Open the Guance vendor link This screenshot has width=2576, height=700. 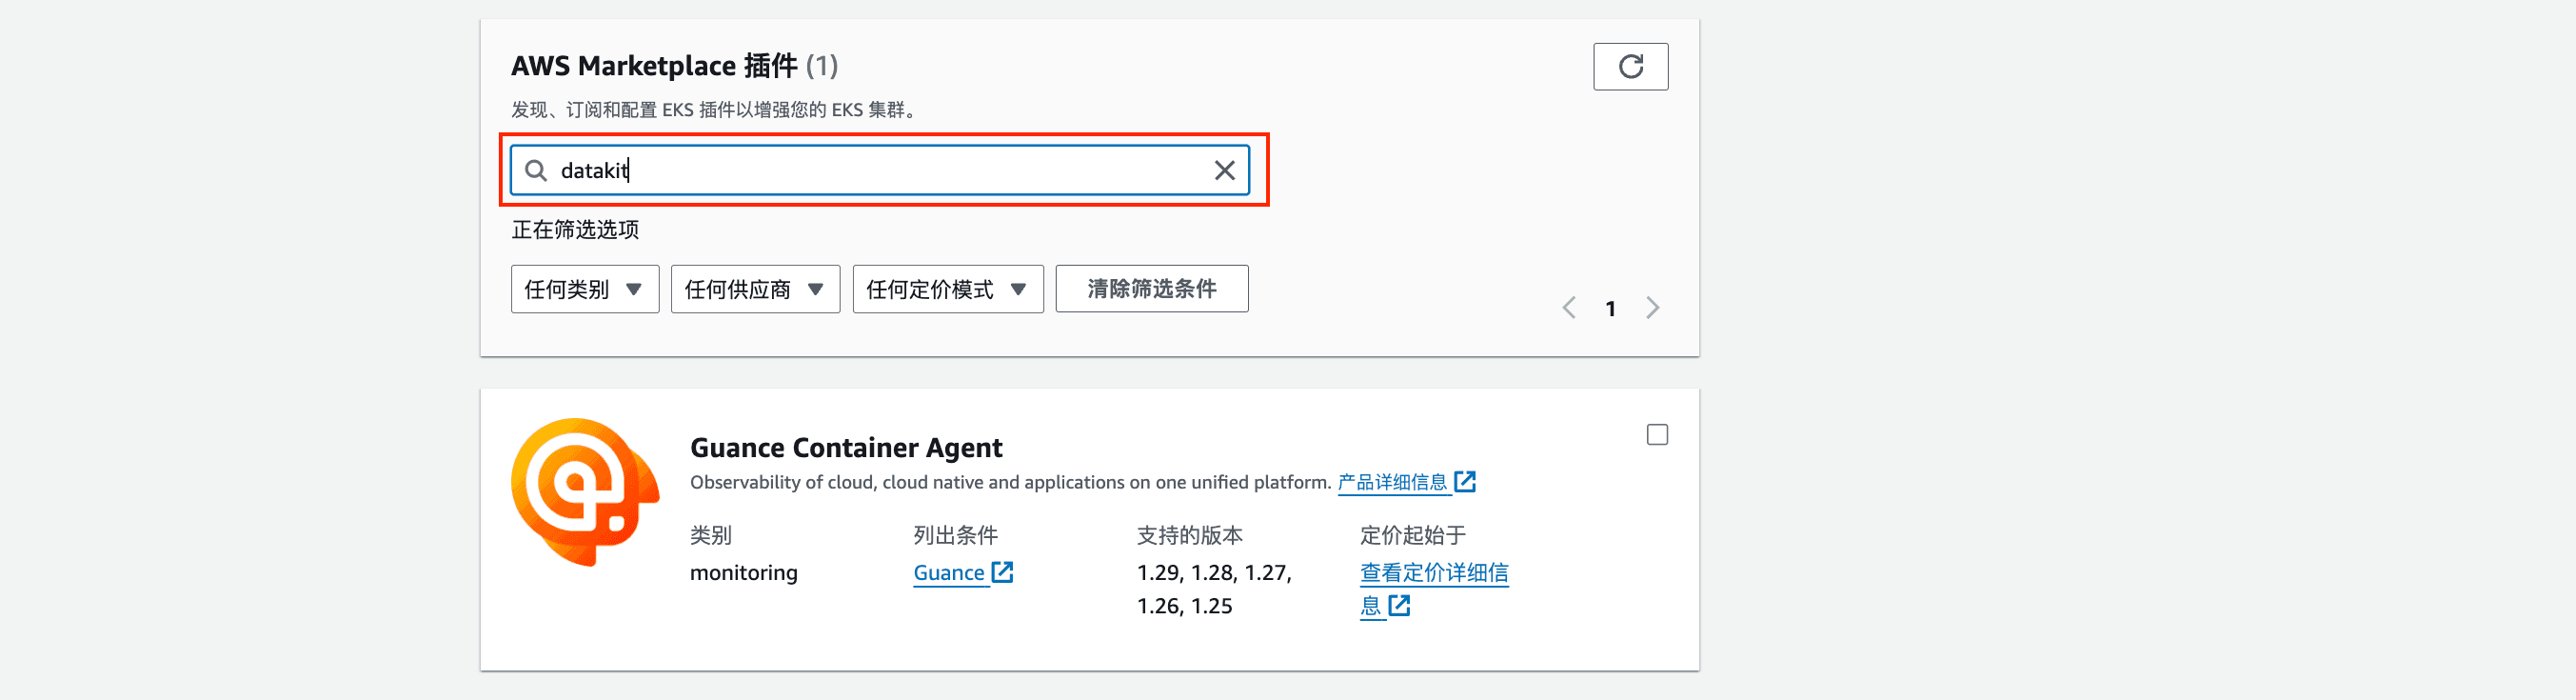pyautogui.click(x=948, y=573)
